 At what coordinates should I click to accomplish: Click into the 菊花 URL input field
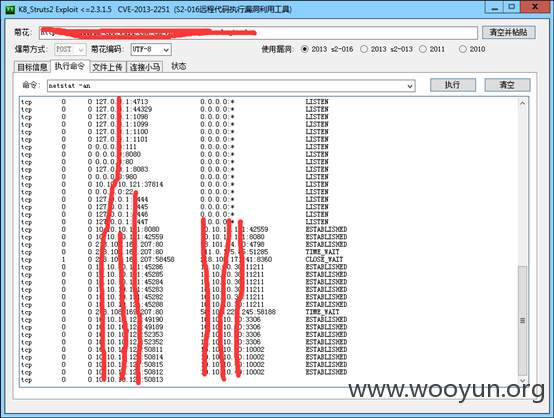click(x=258, y=33)
